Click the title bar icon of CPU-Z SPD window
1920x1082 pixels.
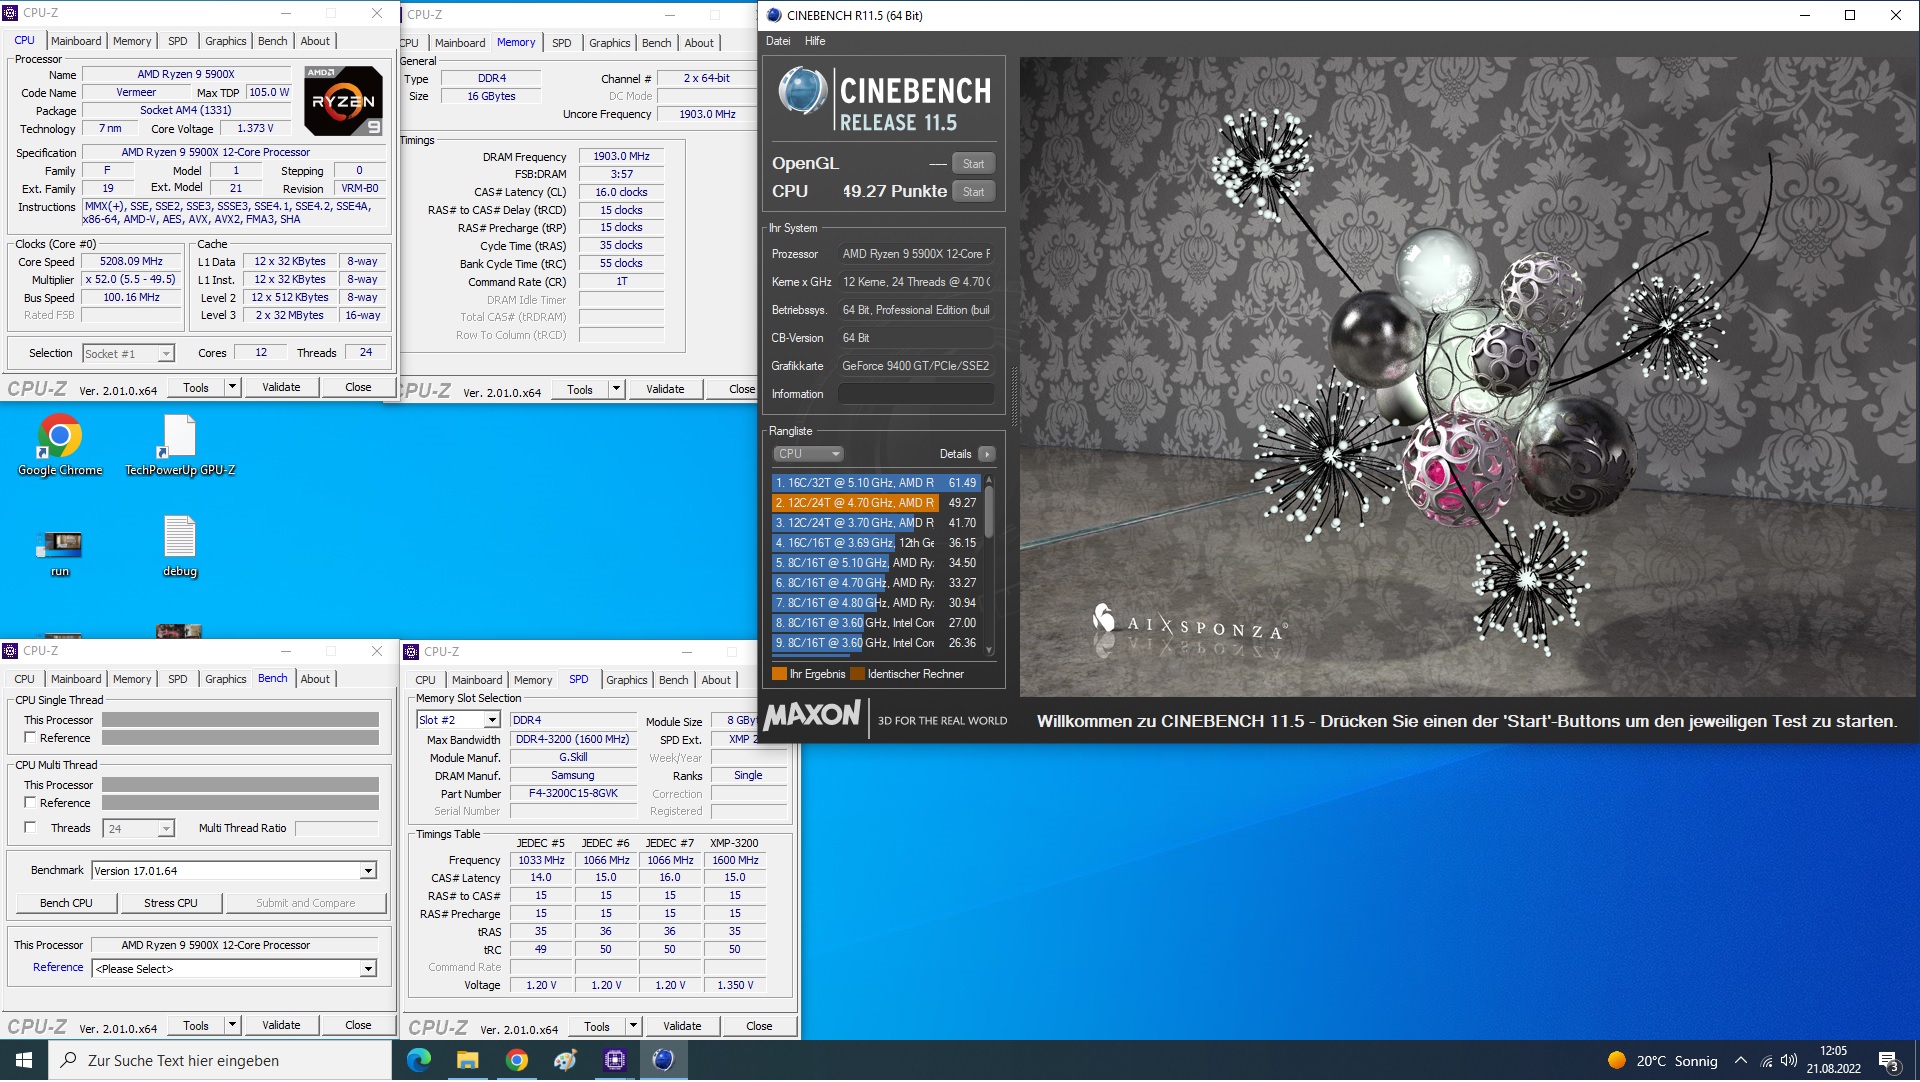(410, 652)
